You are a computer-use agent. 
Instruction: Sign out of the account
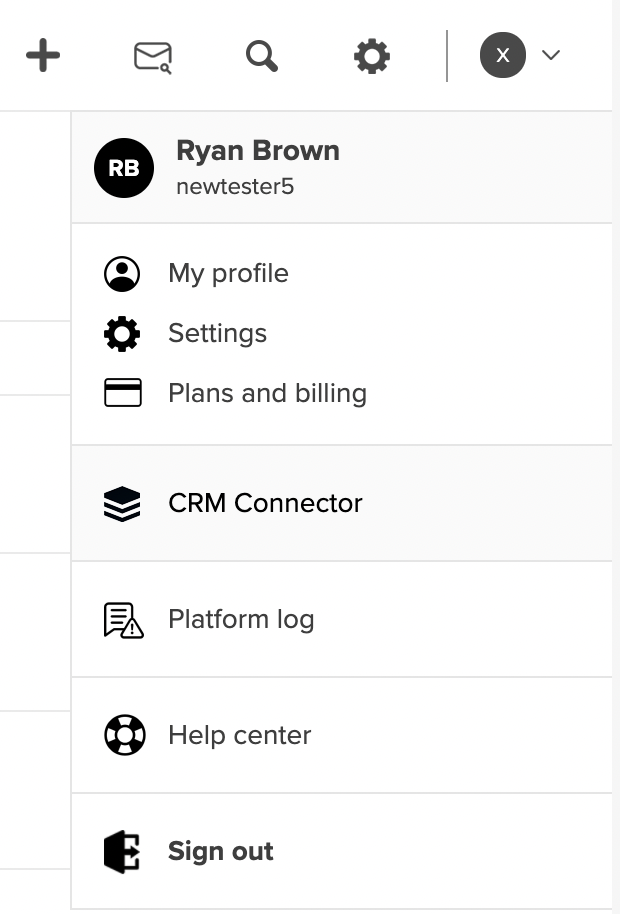pos(220,852)
